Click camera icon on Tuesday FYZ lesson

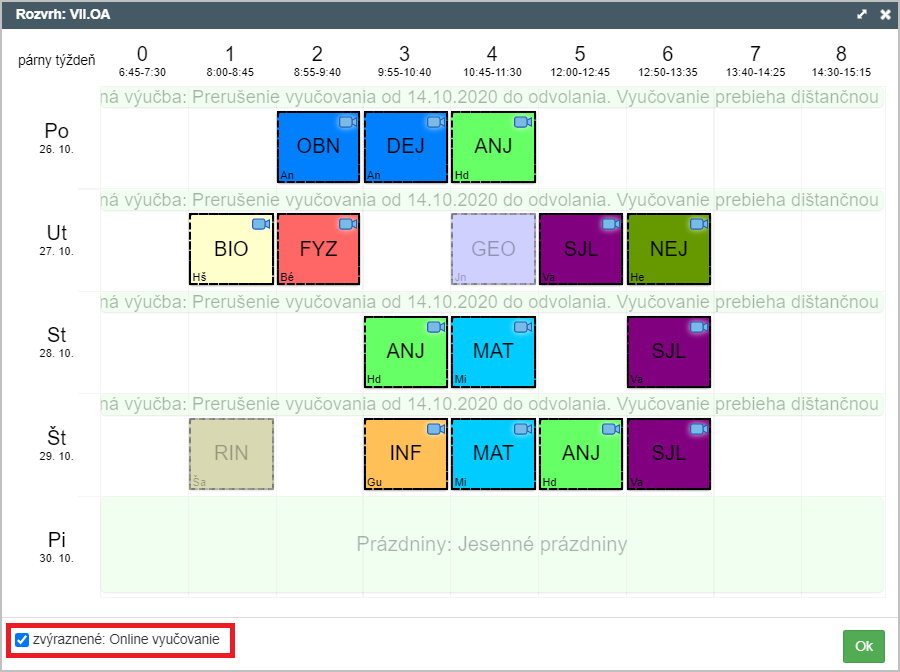coord(347,224)
